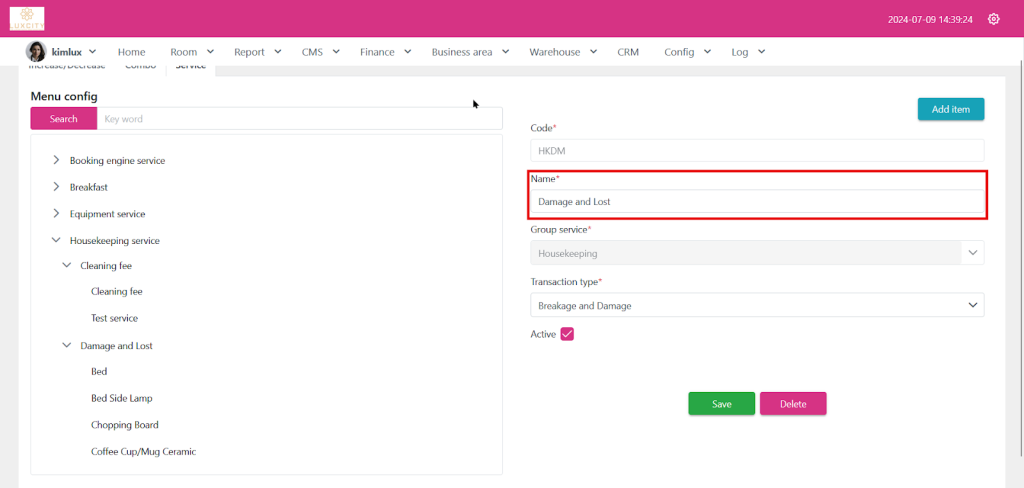
Task: Expand the Booking engine service node
Action: [56, 160]
